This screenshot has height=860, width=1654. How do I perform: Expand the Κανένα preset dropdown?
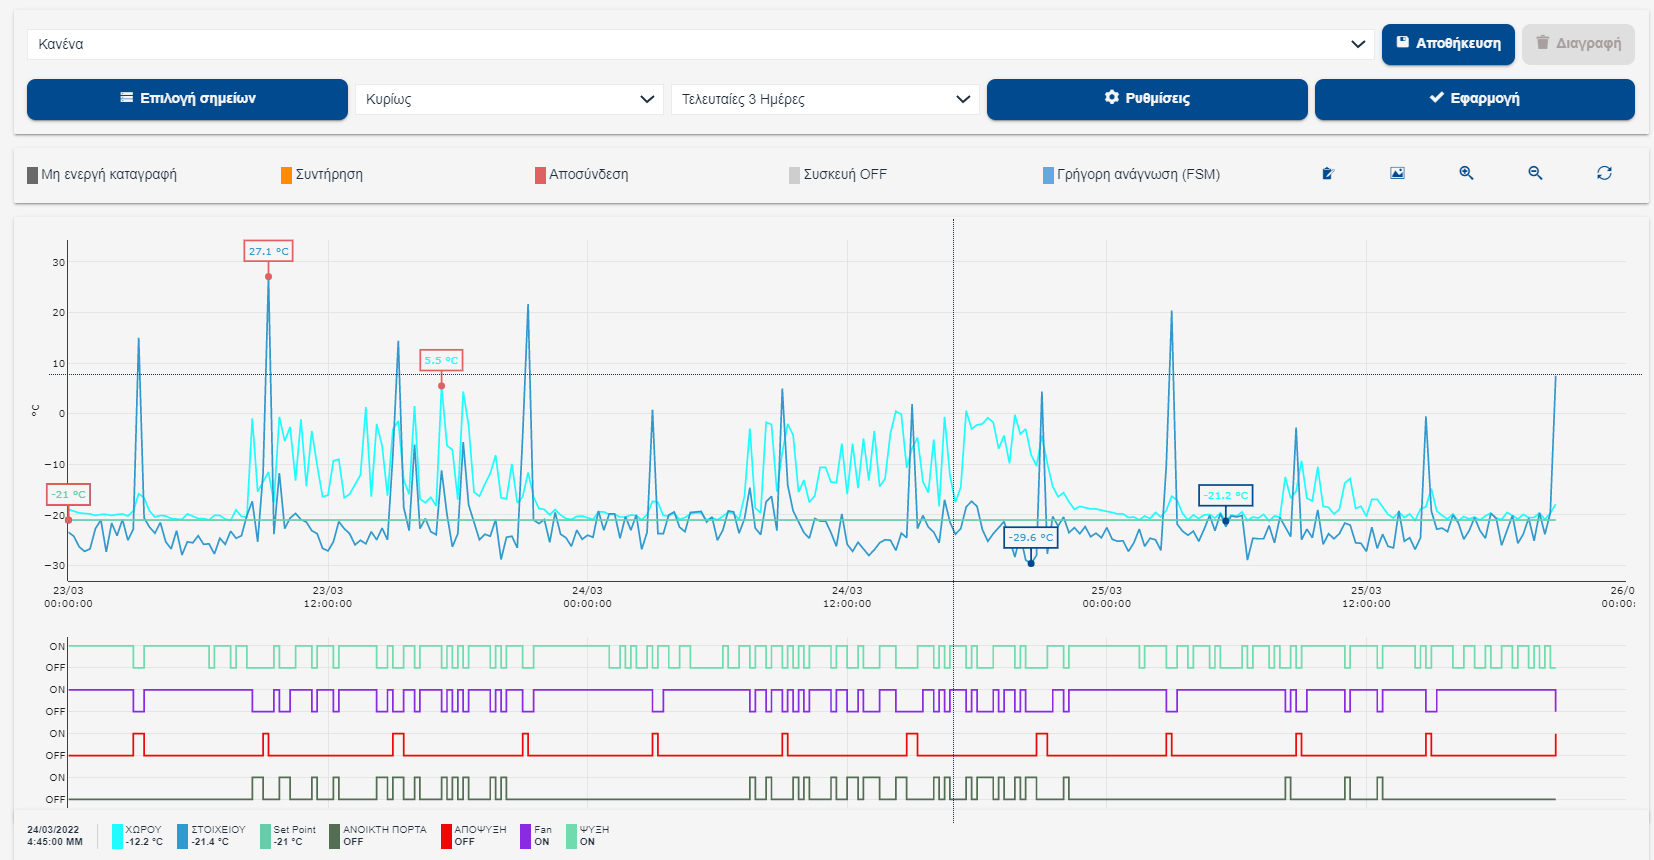coord(701,44)
